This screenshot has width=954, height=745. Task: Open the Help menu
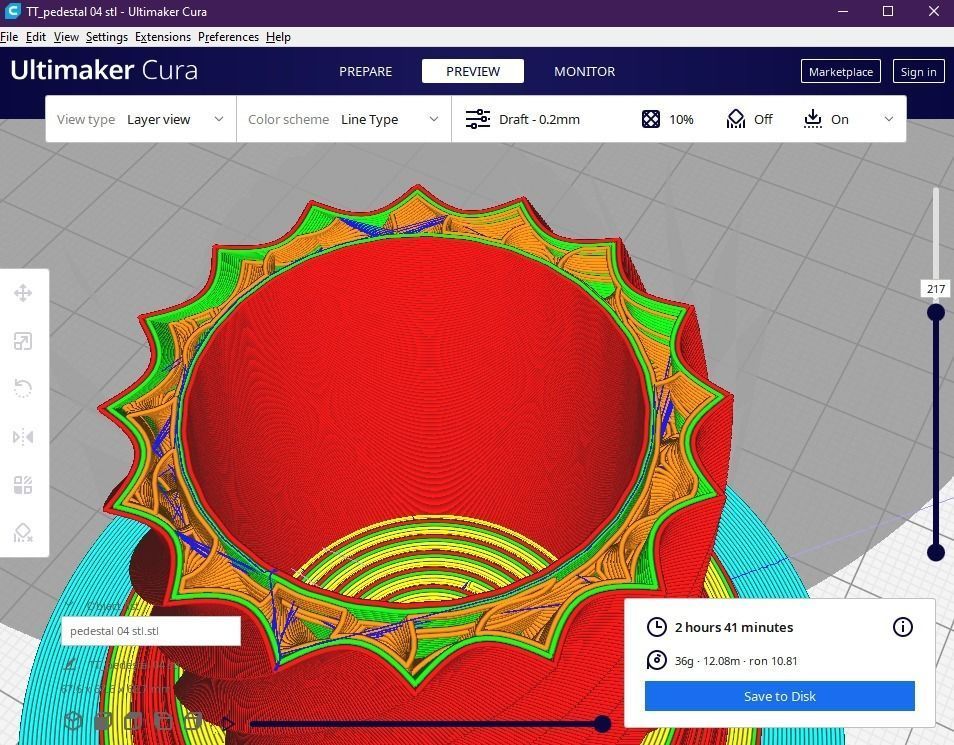[279, 37]
